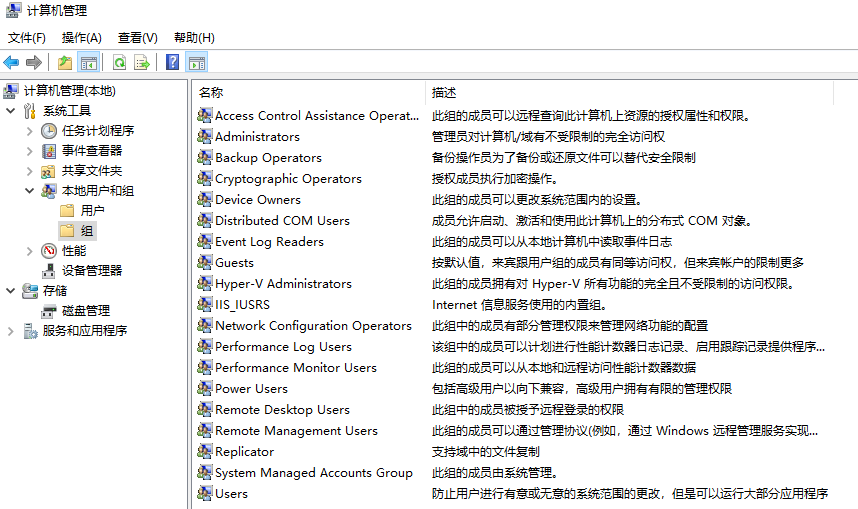Viewport: 858px width, 509px height.
Task: Select the Cryptographic Operators group
Action: [288, 178]
